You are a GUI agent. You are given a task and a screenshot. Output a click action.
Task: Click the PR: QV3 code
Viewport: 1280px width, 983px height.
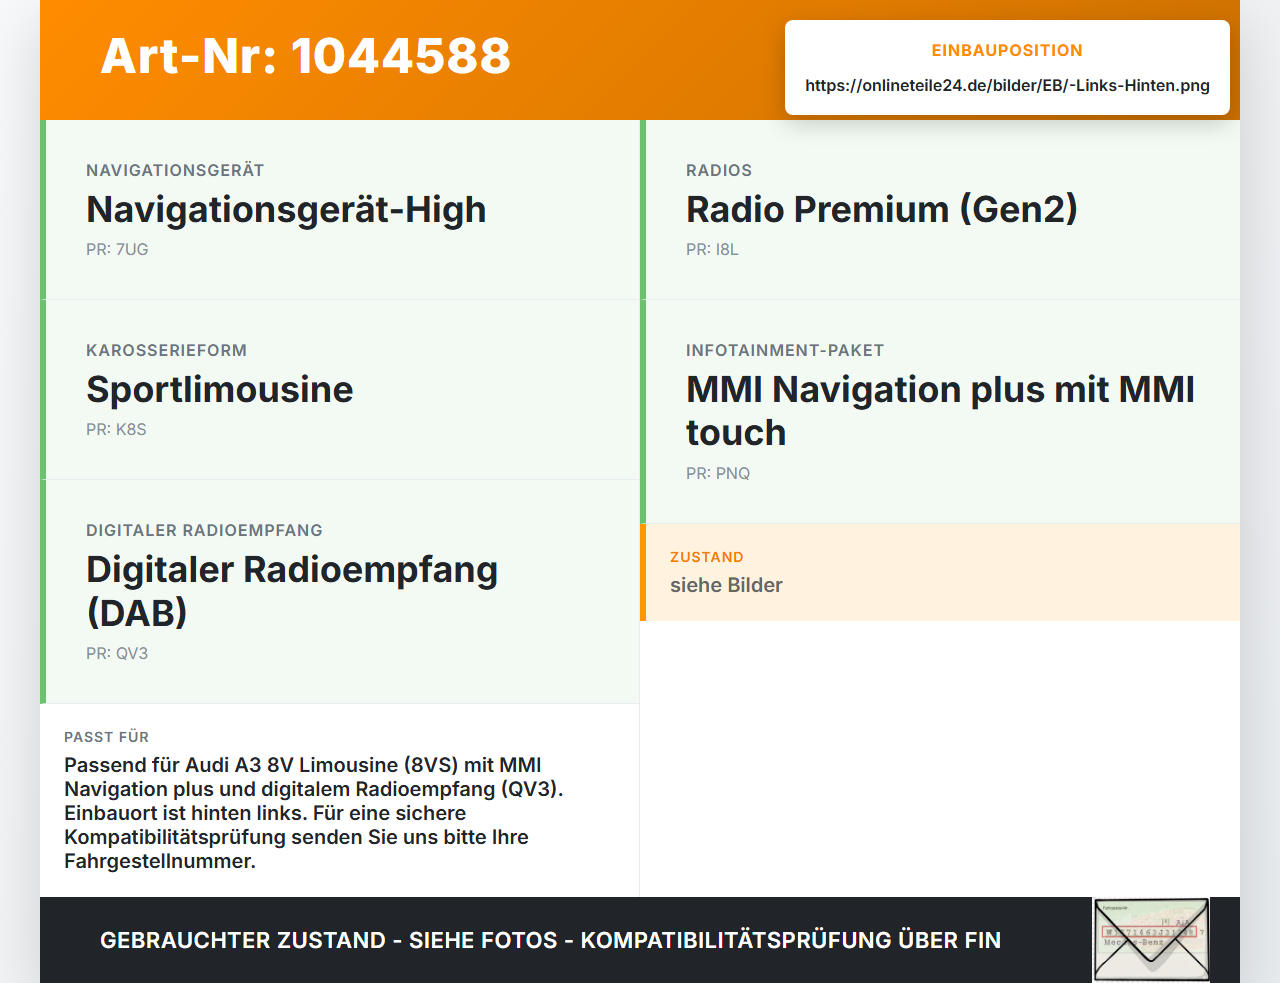coord(117,653)
